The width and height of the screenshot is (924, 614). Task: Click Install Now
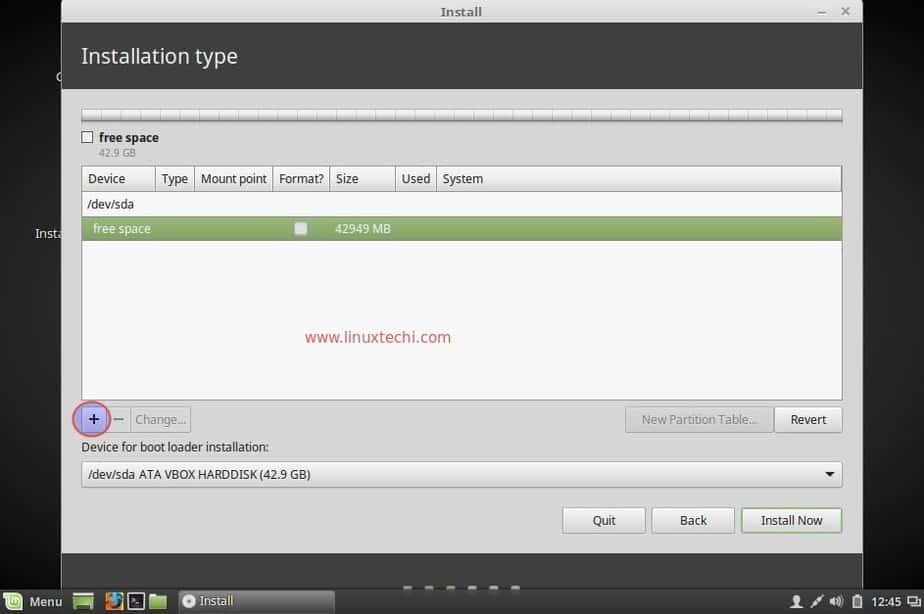(x=791, y=520)
